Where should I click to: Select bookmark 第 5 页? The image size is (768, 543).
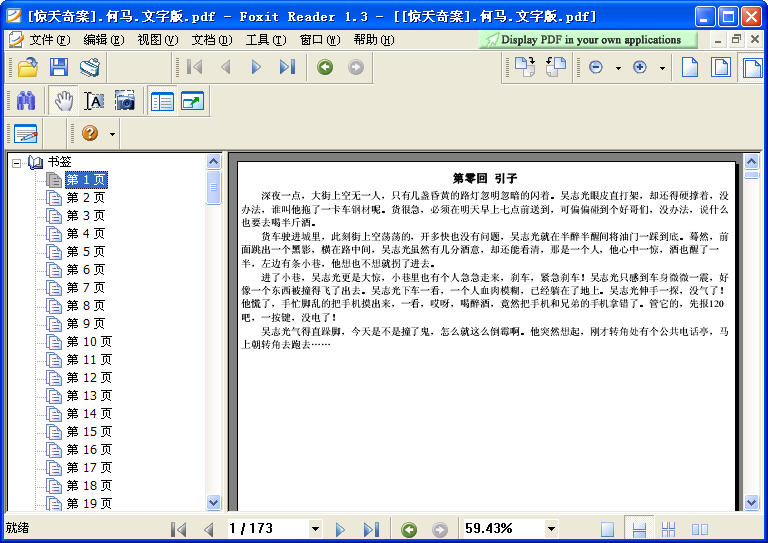click(x=86, y=252)
